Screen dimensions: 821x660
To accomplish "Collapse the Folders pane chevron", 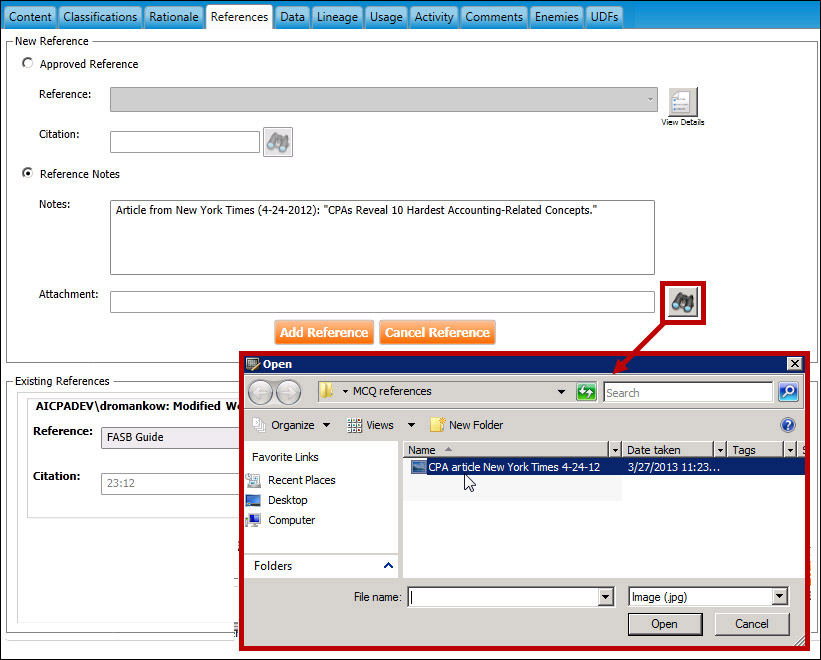I will pos(389,566).
